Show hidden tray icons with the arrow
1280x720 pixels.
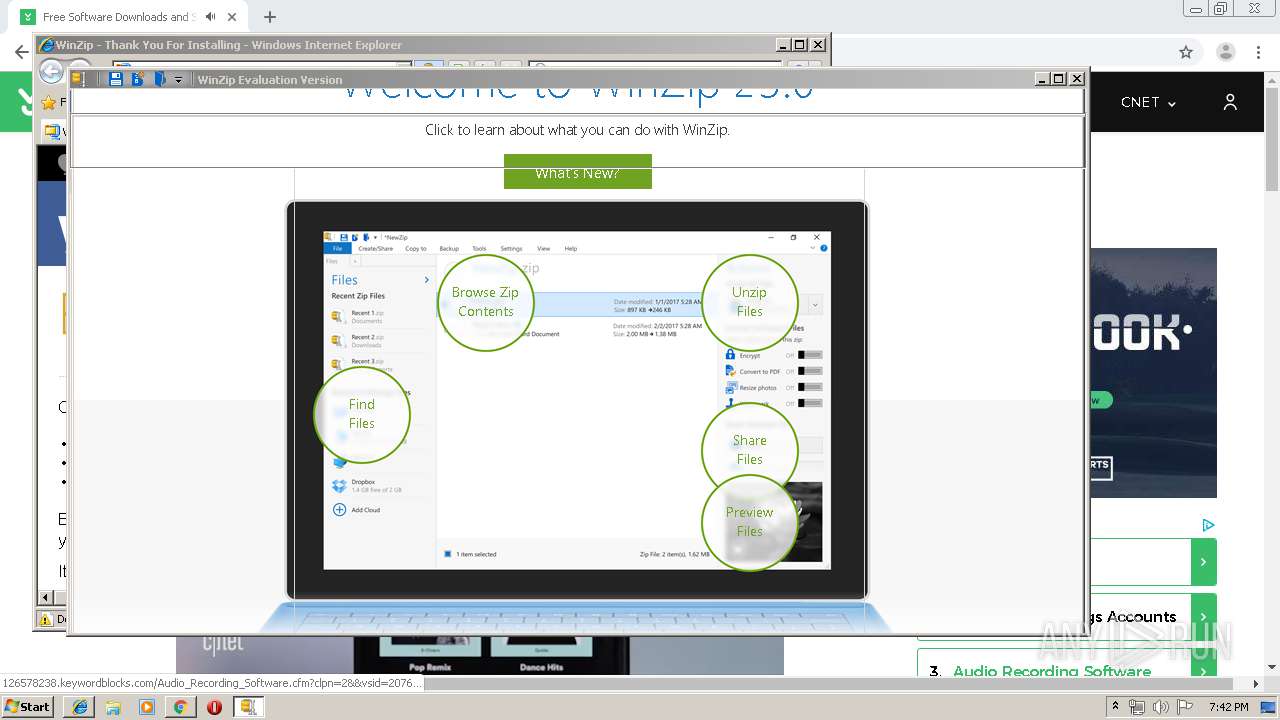[1116, 706]
